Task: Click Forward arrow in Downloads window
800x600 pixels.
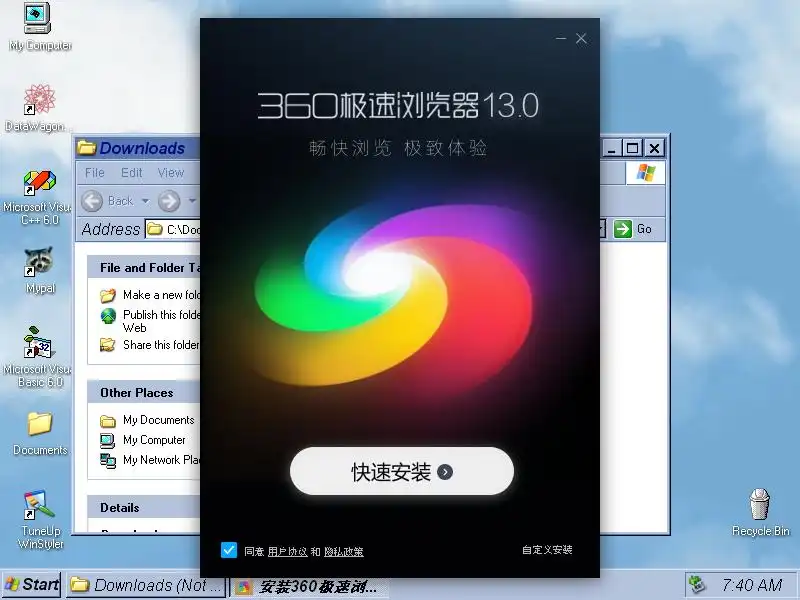Action: point(169,201)
